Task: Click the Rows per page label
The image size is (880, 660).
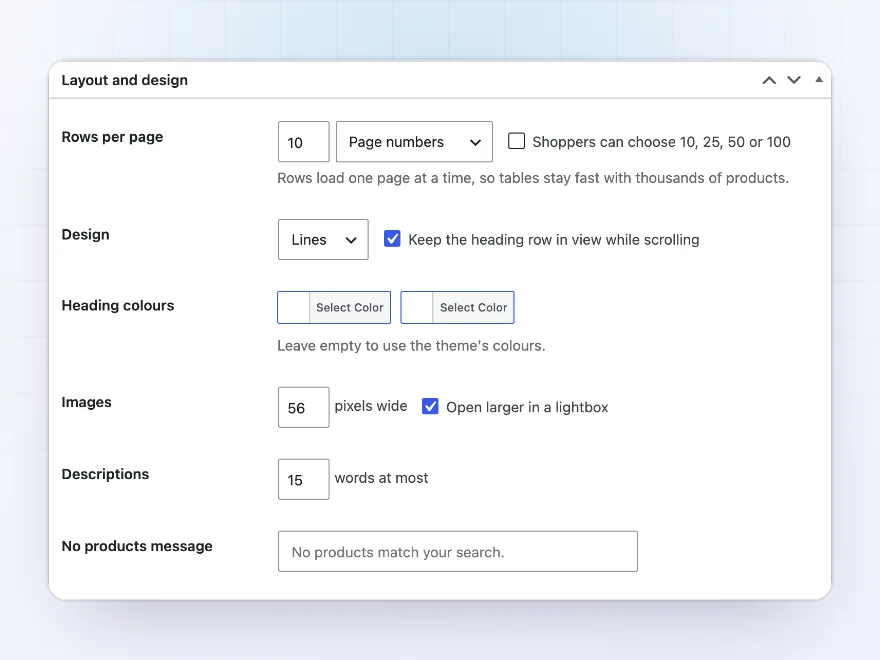Action: click(112, 137)
